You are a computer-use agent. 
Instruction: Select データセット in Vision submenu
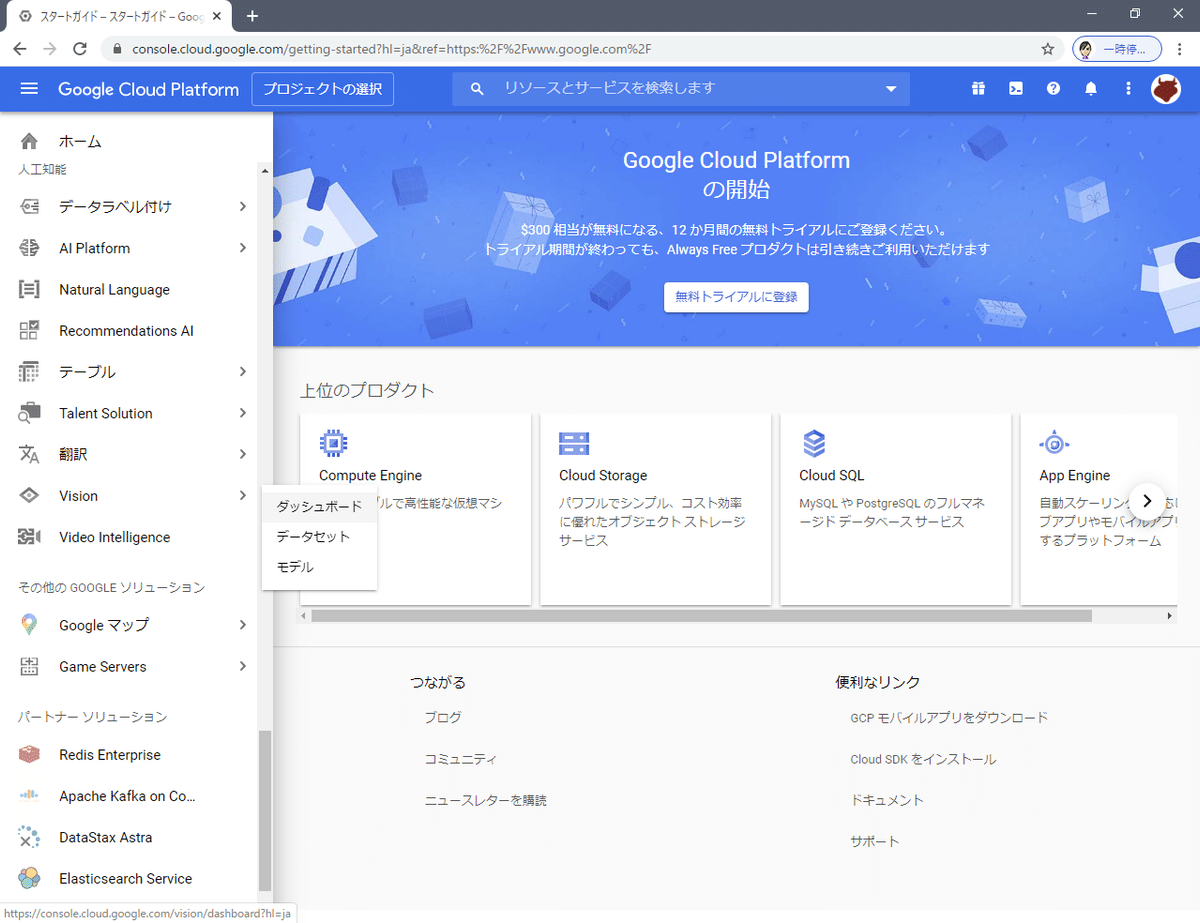tap(319, 537)
